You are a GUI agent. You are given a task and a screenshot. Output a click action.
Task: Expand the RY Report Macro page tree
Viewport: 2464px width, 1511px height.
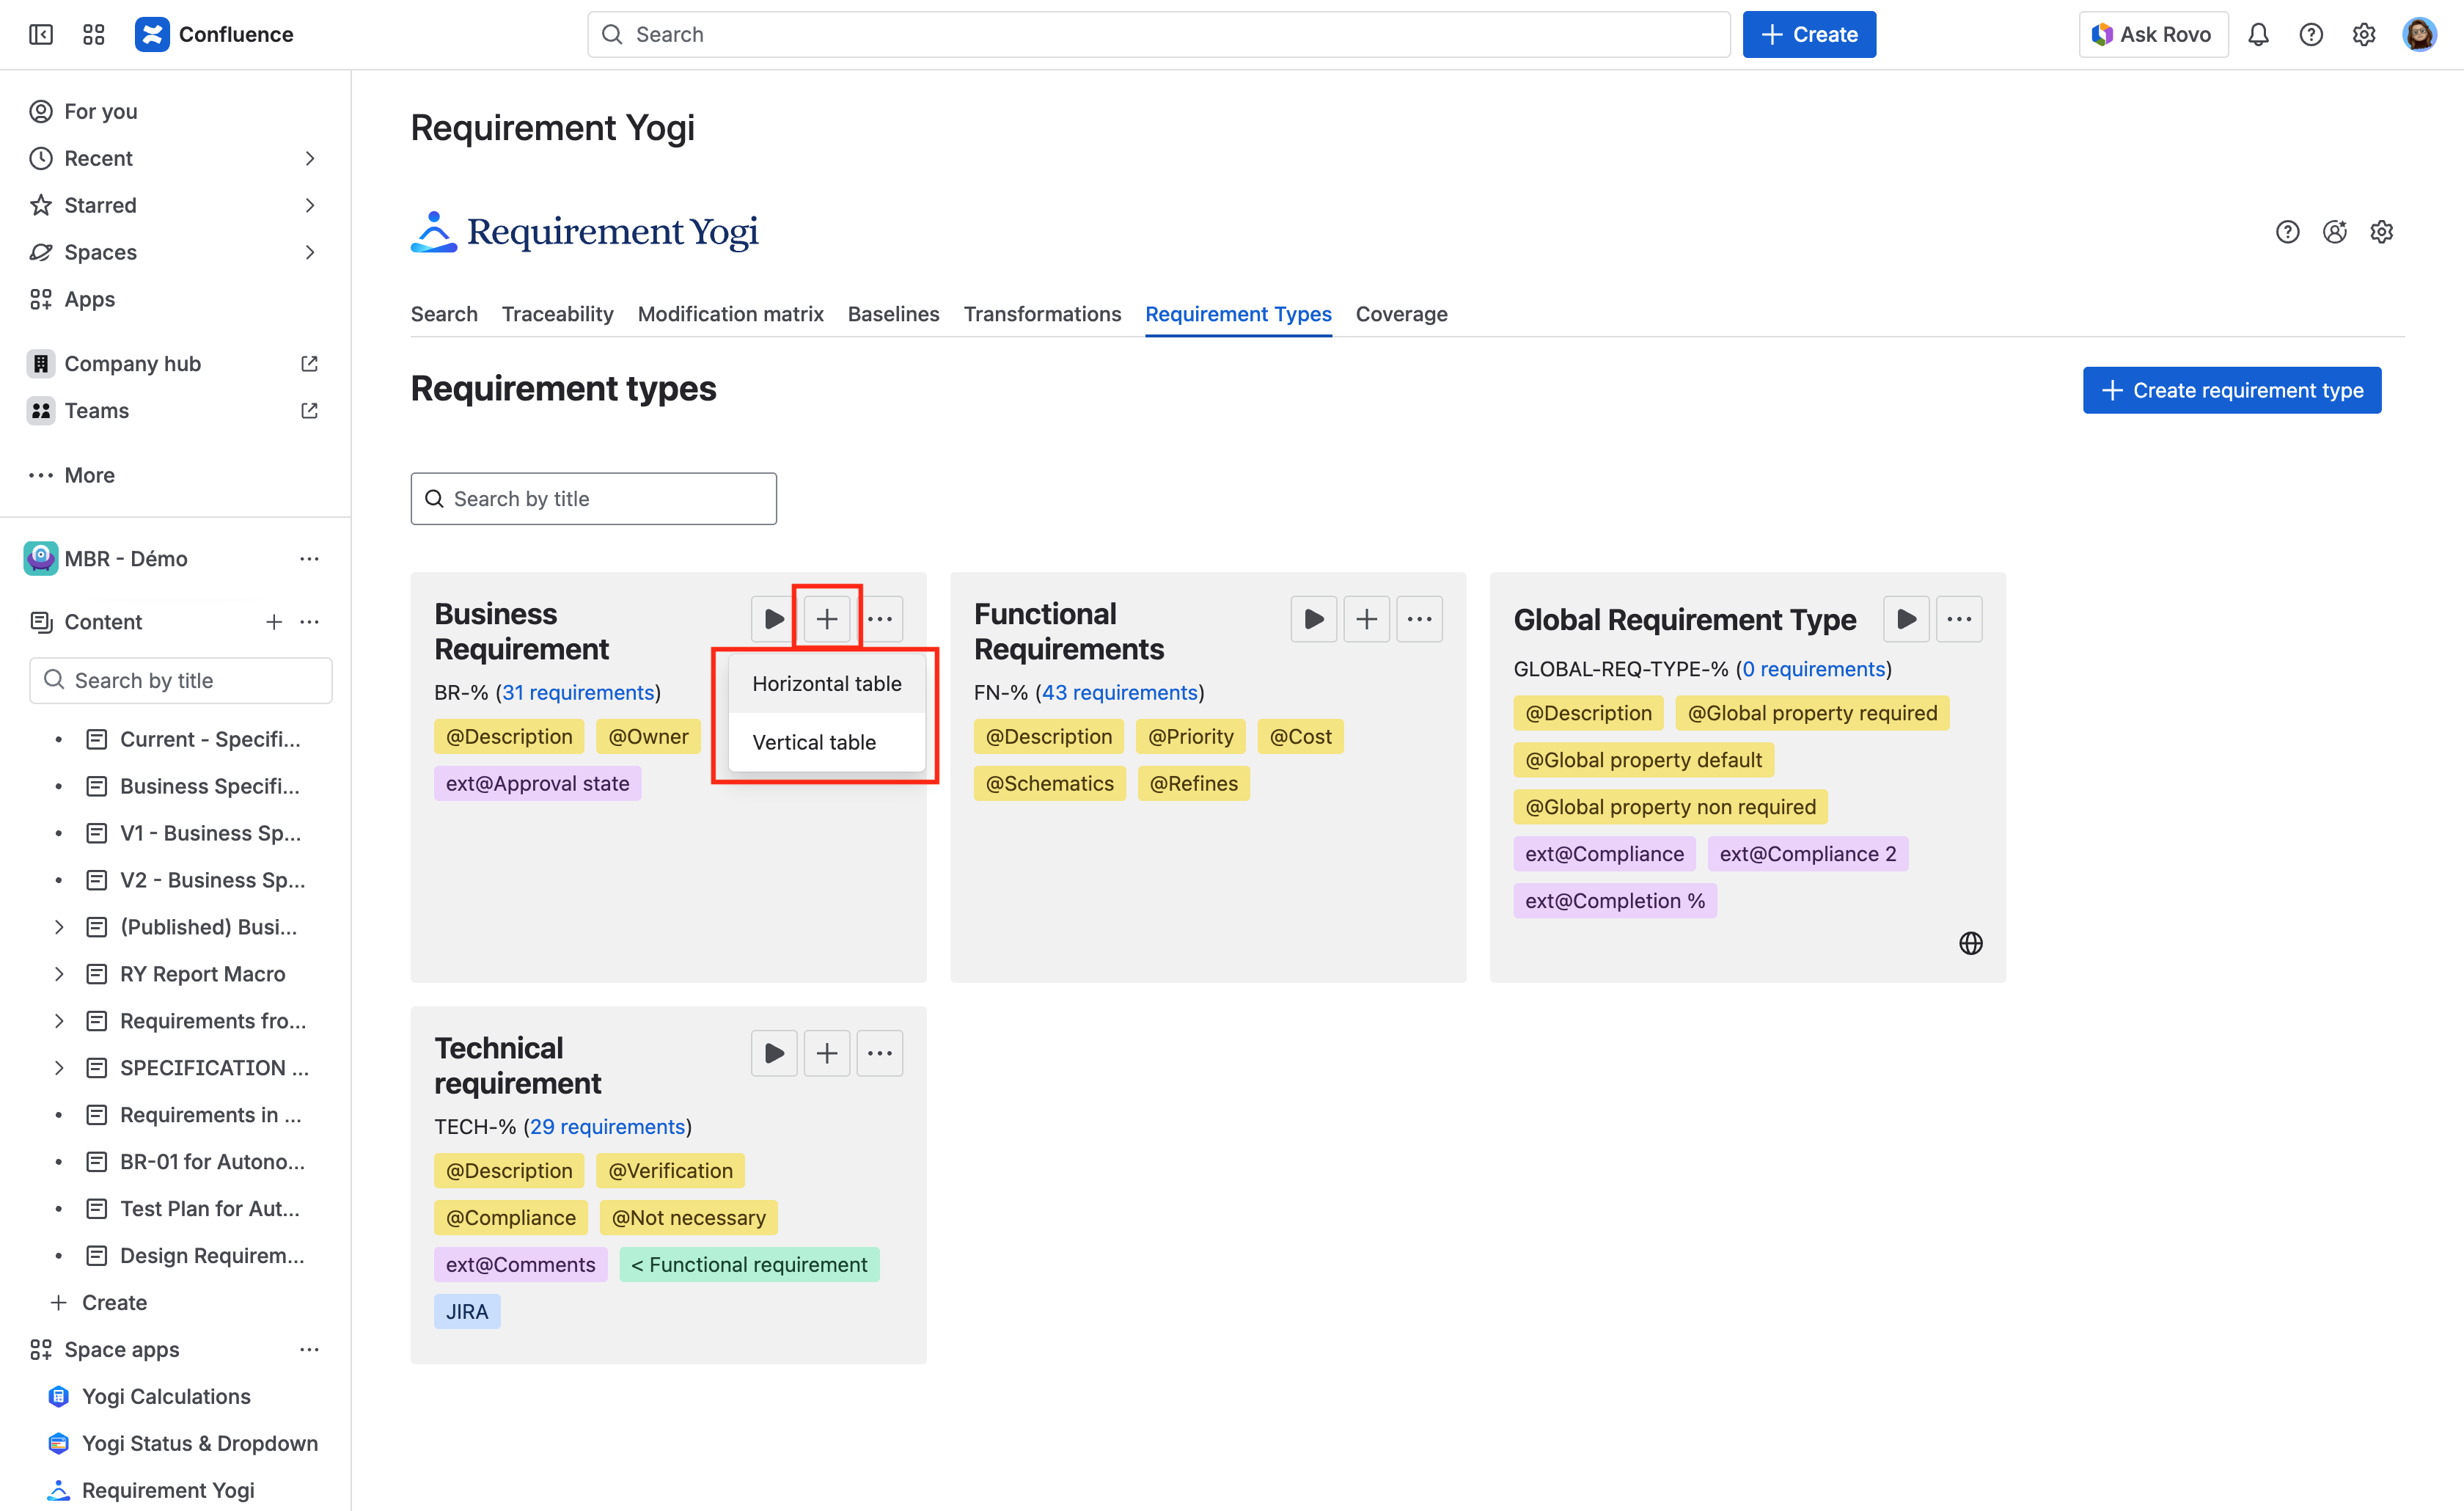tap(59, 974)
